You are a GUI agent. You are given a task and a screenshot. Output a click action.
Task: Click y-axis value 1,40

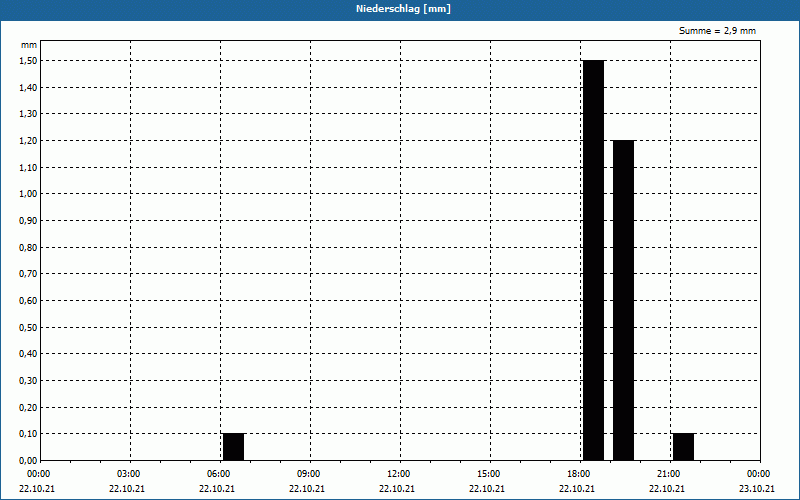[x=28, y=87]
